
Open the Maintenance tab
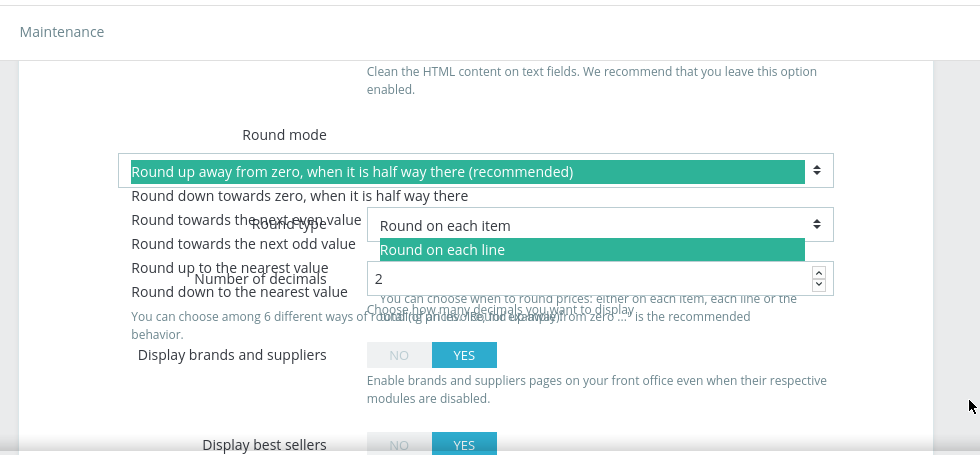[62, 32]
